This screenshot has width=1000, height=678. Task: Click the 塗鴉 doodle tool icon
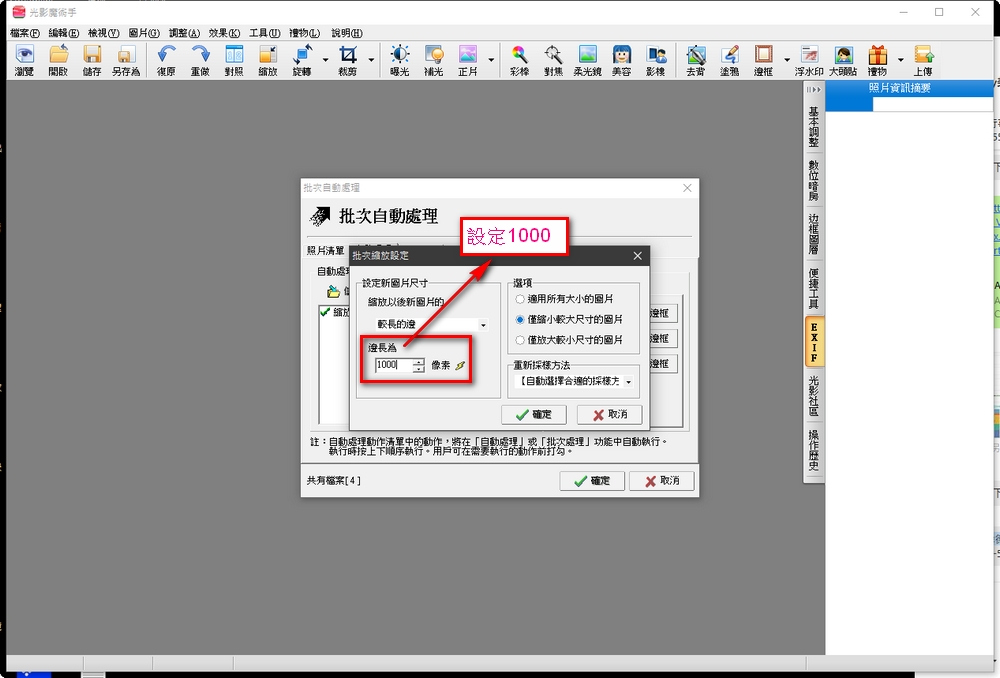pos(729,60)
